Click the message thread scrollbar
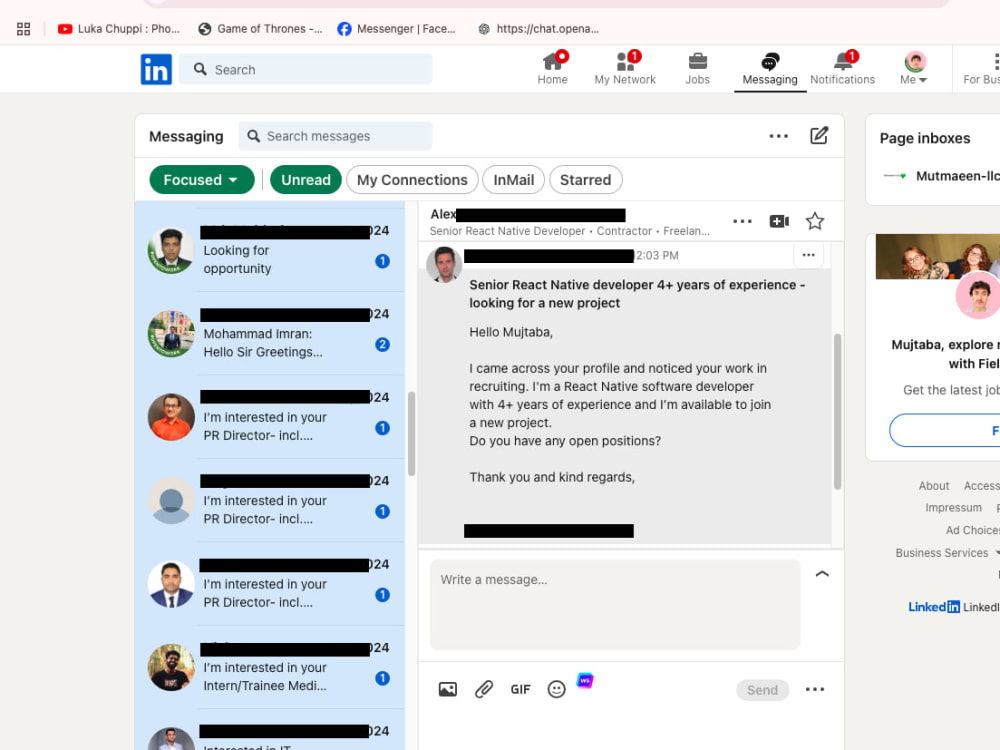This screenshot has width=1000, height=750. (x=837, y=411)
